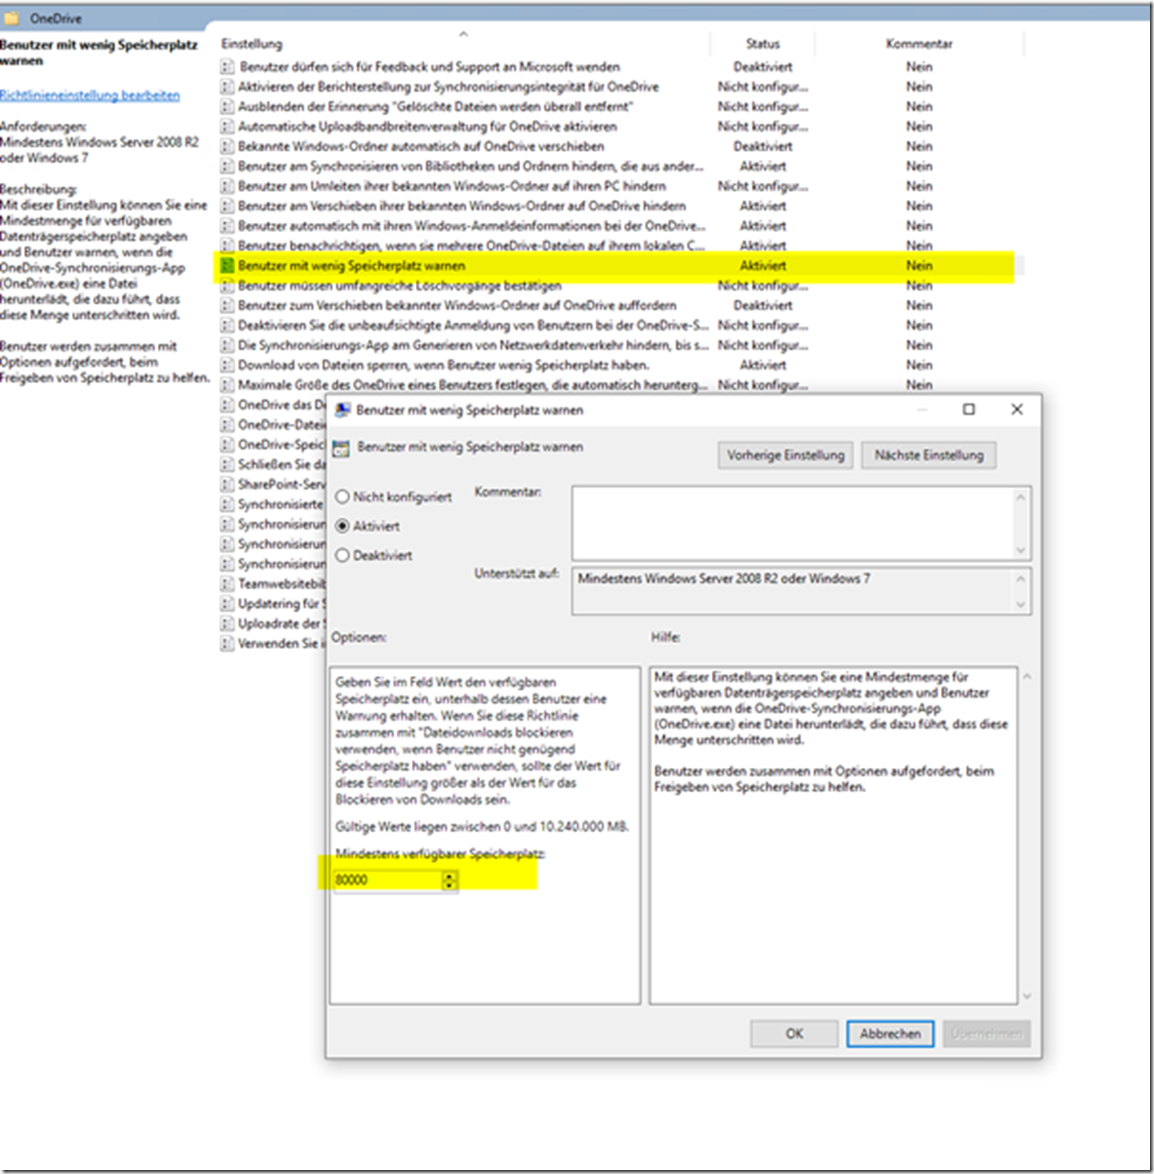Viewport: 1154px width, 1174px height.
Task: Click policy icon of 'Benutzer am Umleiten' row
Action: click(227, 186)
